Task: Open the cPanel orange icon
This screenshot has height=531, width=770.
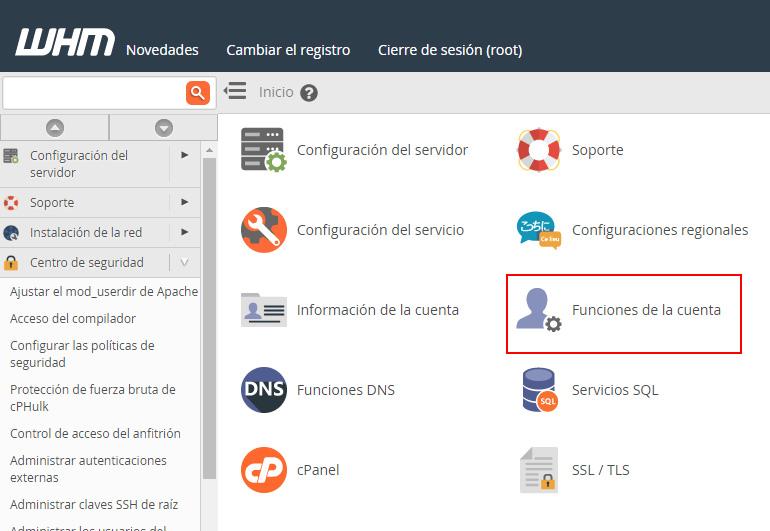Action: (x=264, y=470)
